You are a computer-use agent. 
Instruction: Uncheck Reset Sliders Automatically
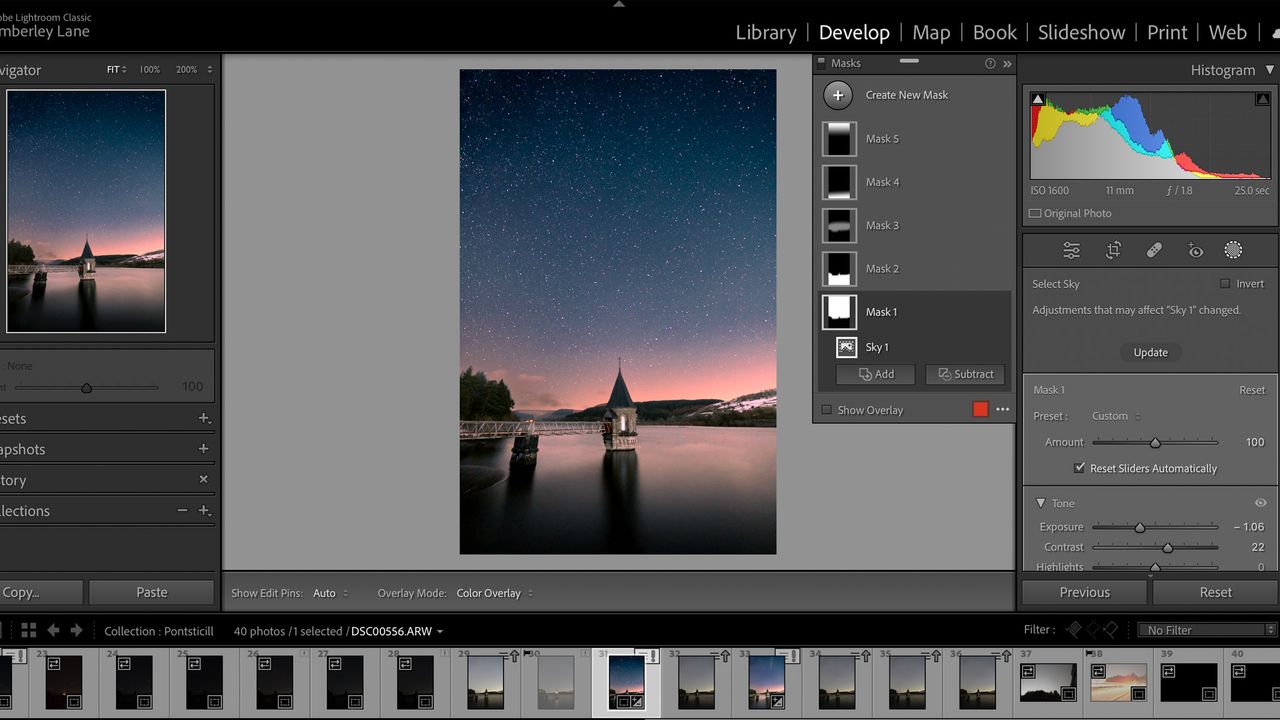[x=1079, y=468]
